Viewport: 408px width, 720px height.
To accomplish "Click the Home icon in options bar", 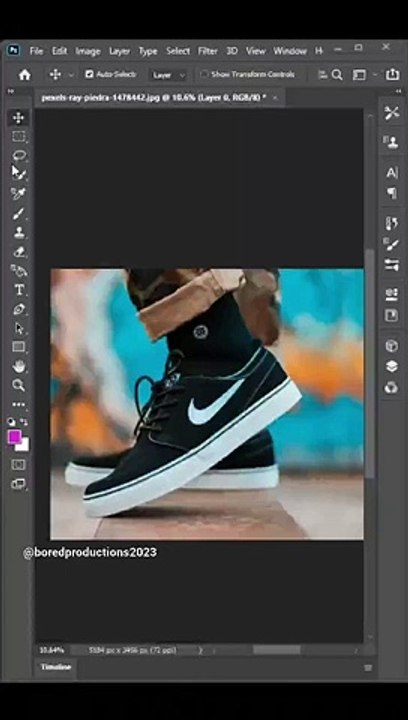I will tap(24, 75).
